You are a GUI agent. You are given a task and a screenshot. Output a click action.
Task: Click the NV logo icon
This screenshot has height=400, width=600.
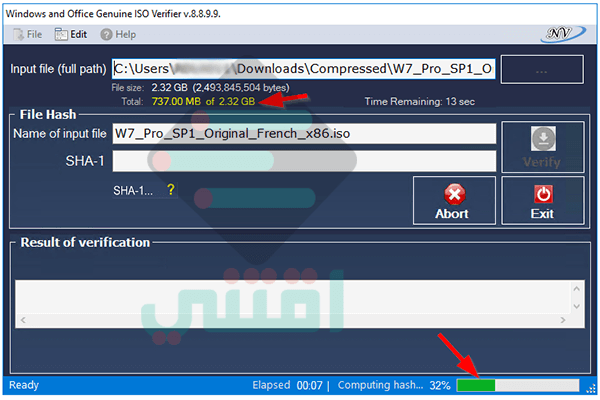(562, 34)
